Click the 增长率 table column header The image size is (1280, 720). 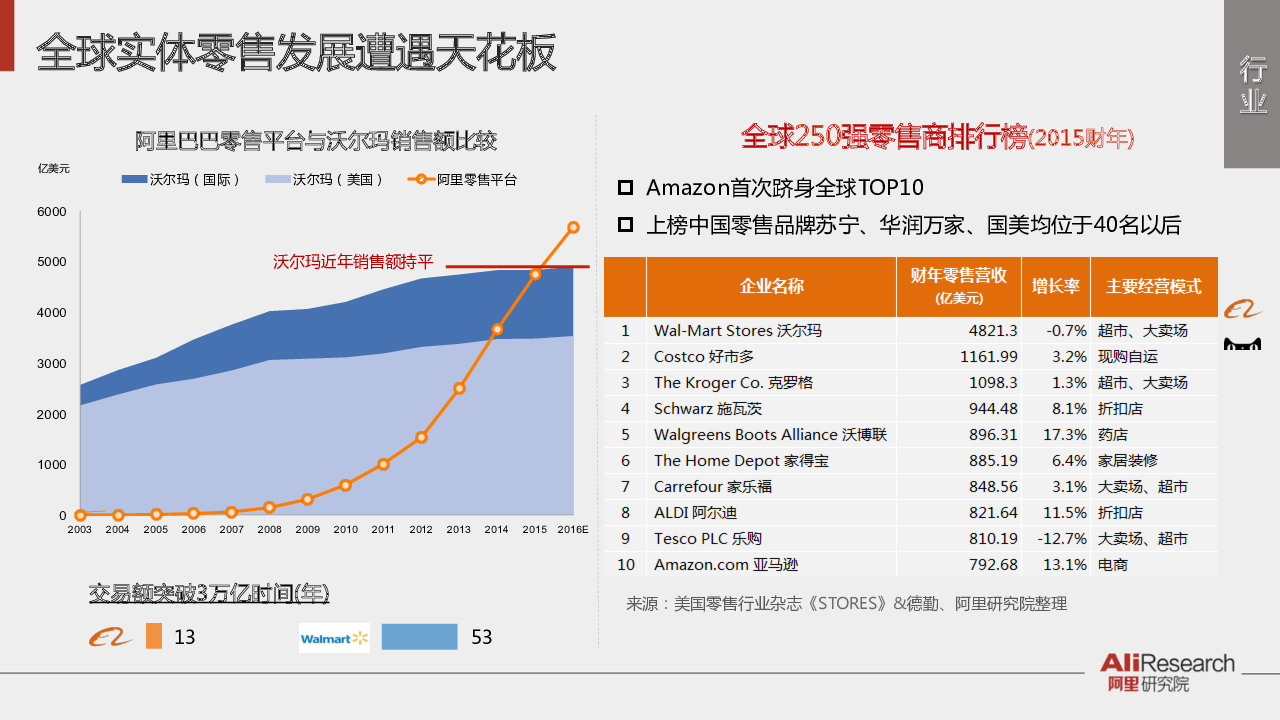[1056, 287]
